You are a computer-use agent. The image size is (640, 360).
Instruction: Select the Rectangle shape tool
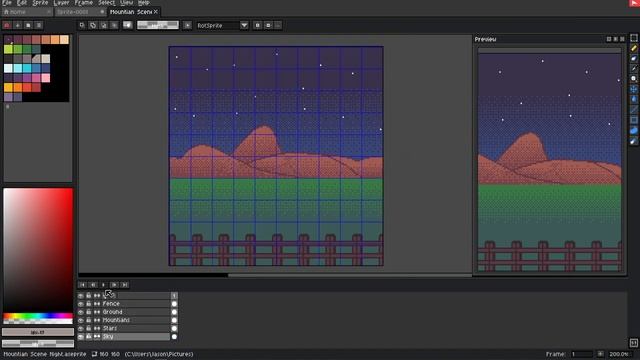tap(633, 120)
